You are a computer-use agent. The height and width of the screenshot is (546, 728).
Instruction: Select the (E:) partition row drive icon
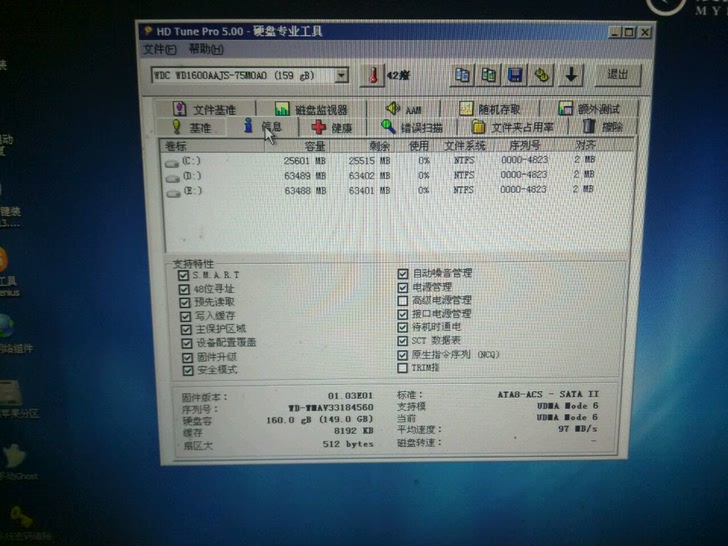[x=173, y=193]
